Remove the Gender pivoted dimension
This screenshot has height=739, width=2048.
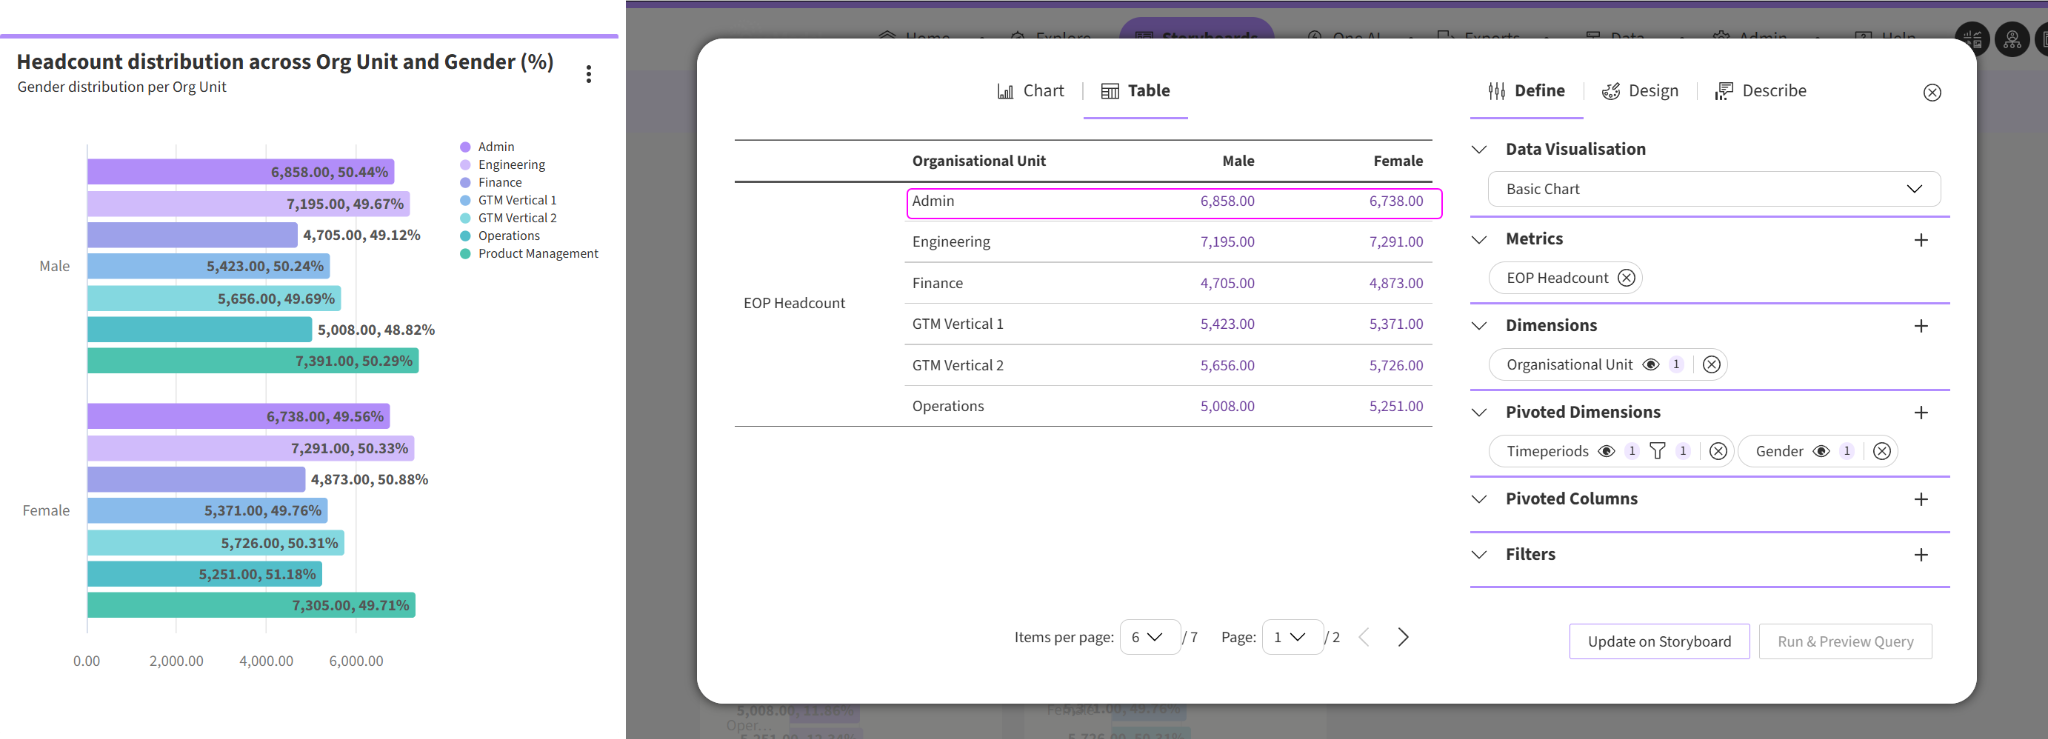[1882, 451]
